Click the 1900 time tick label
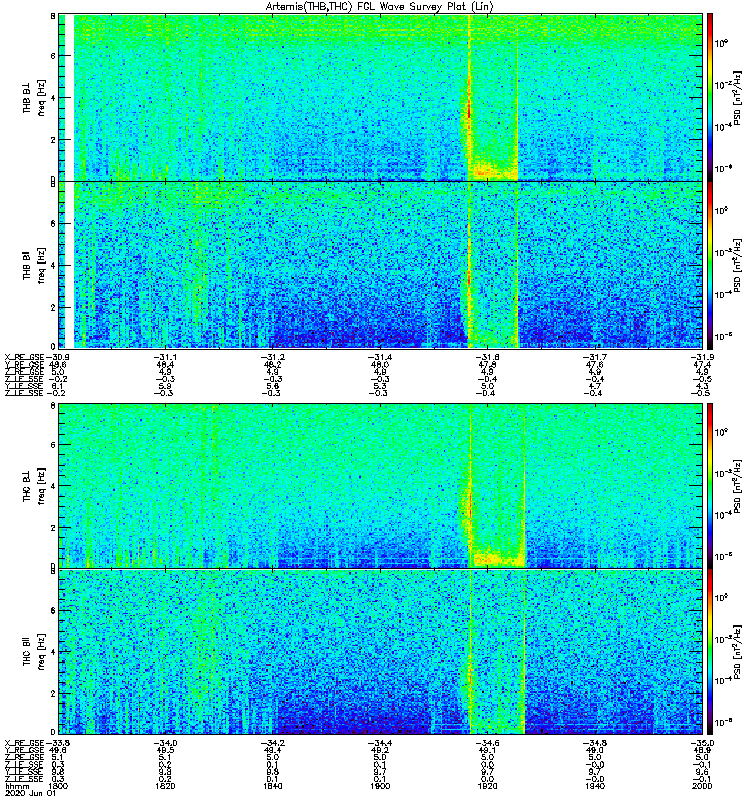This screenshot has height=800, width=750. point(380,786)
